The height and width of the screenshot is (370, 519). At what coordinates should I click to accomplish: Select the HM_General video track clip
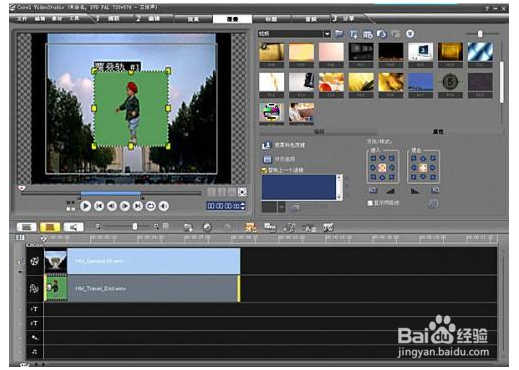pos(142,261)
